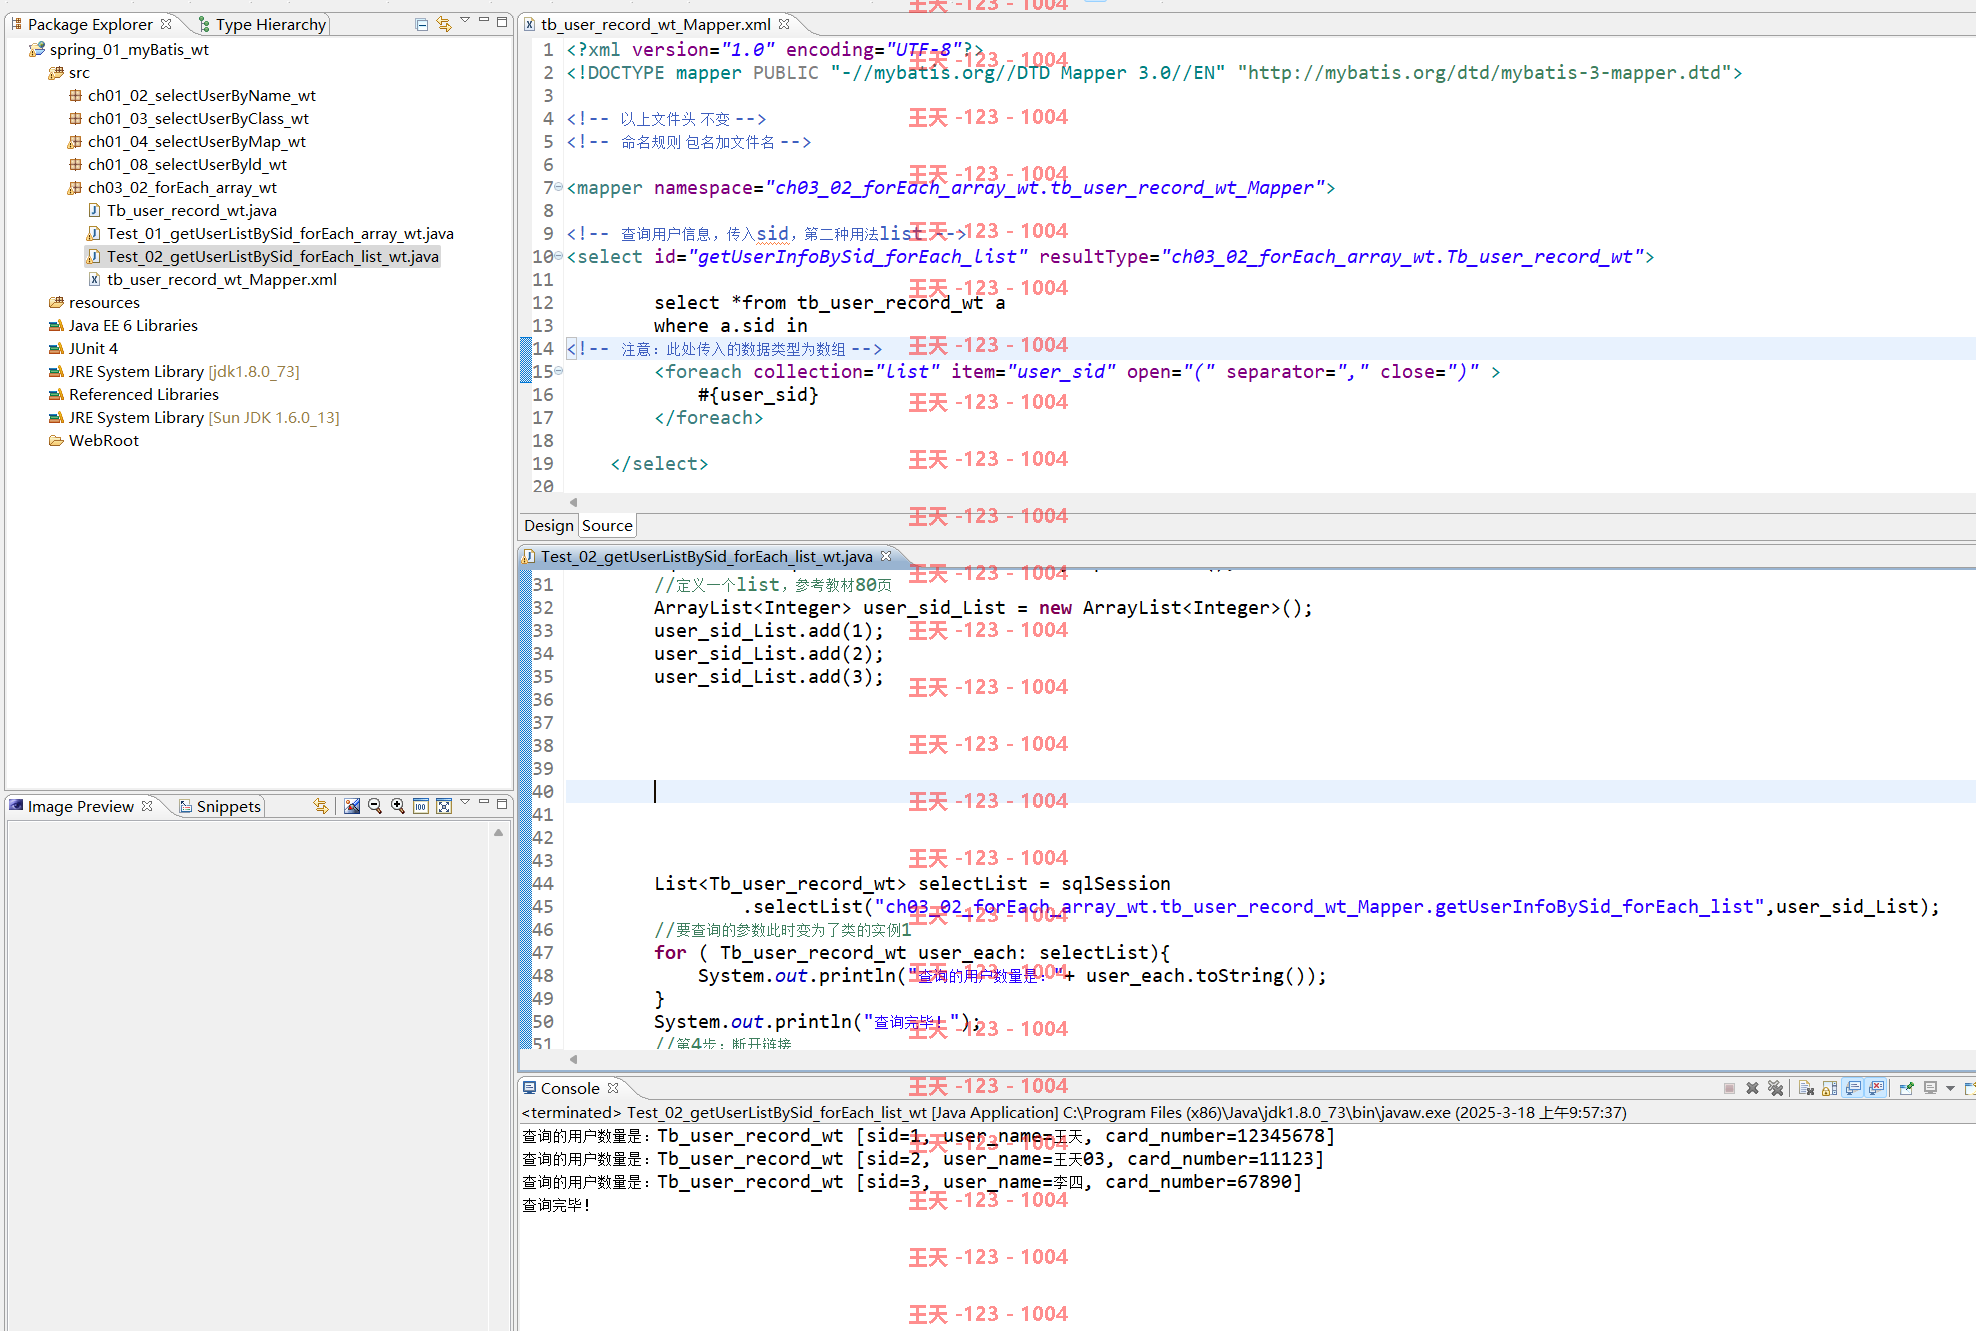Minimize the Image Preview panel
The image size is (1976, 1331).
pyautogui.click(x=484, y=803)
